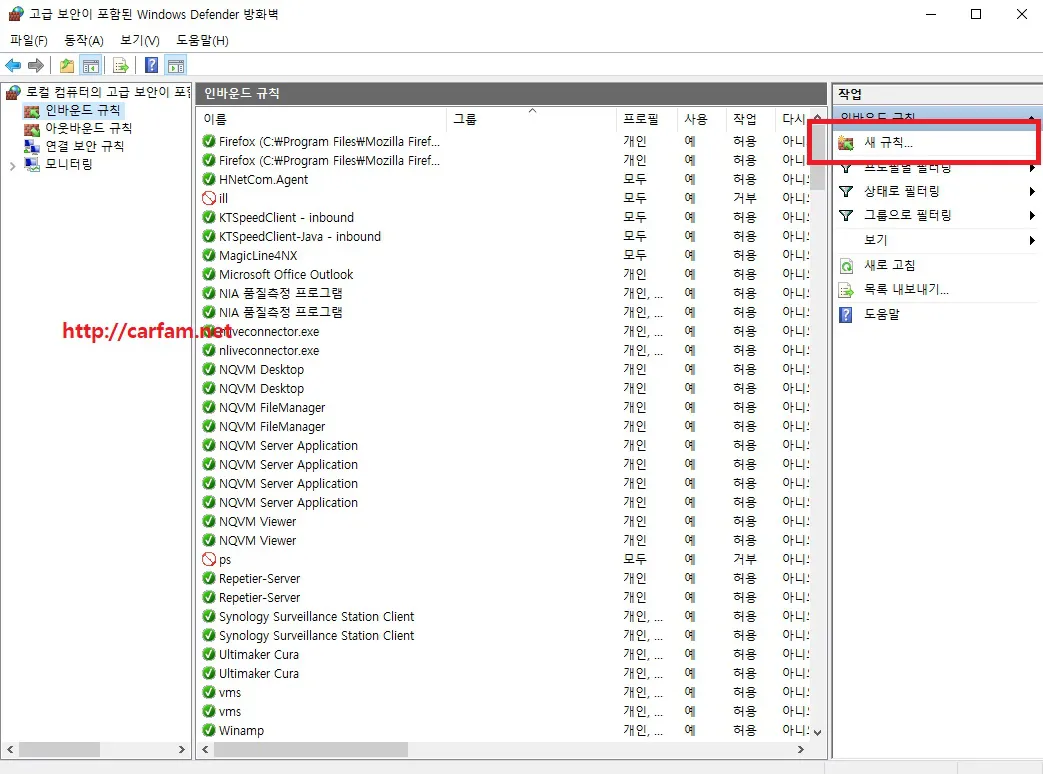1043x774 pixels.
Task: Click the green check icon beside Microsoft Office Outlook
Action: click(x=209, y=274)
